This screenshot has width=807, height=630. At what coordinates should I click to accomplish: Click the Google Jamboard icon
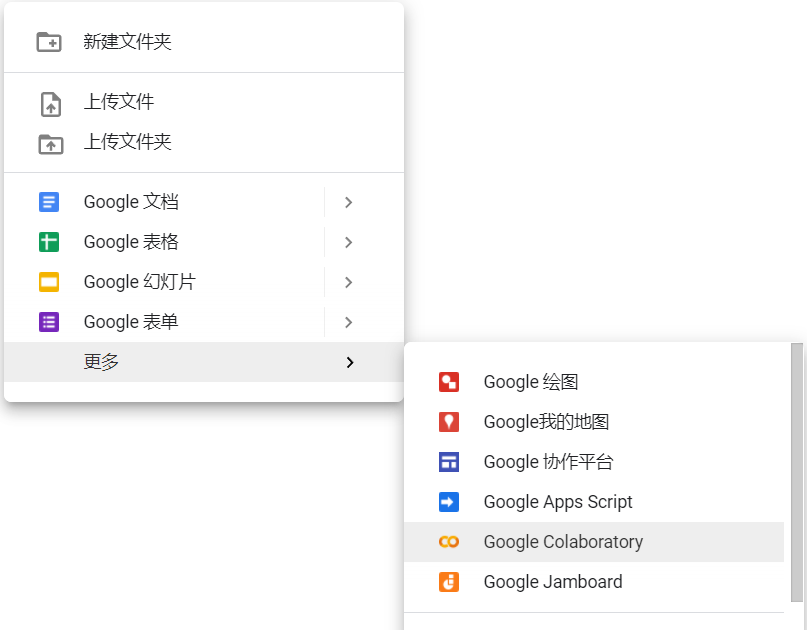pos(450,582)
